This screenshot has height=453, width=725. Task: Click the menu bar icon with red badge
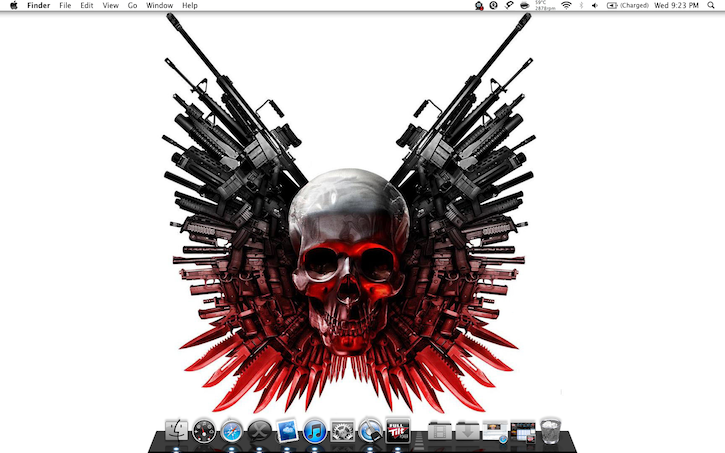click(x=479, y=6)
